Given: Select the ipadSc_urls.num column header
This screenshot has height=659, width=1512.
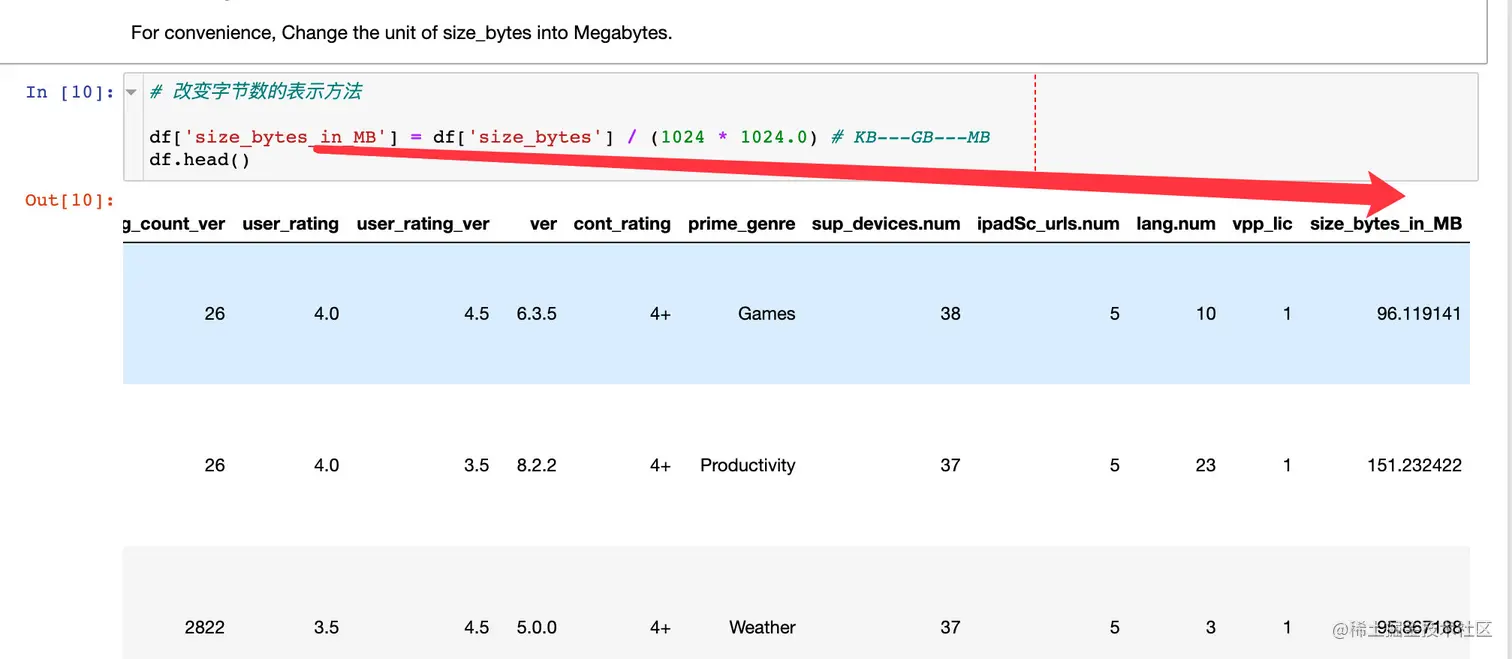Looking at the screenshot, I should click(1048, 224).
